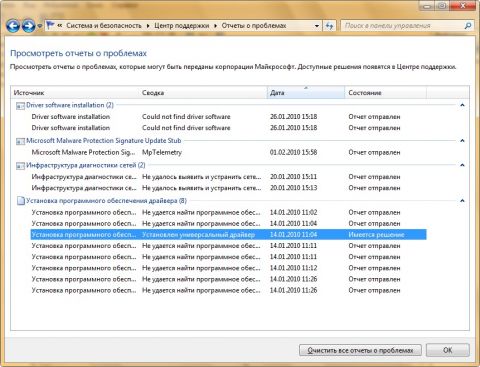Image resolution: width=480 pixels, height=367 pixels.
Task: Sort by the Дата column header
Action: point(306,93)
